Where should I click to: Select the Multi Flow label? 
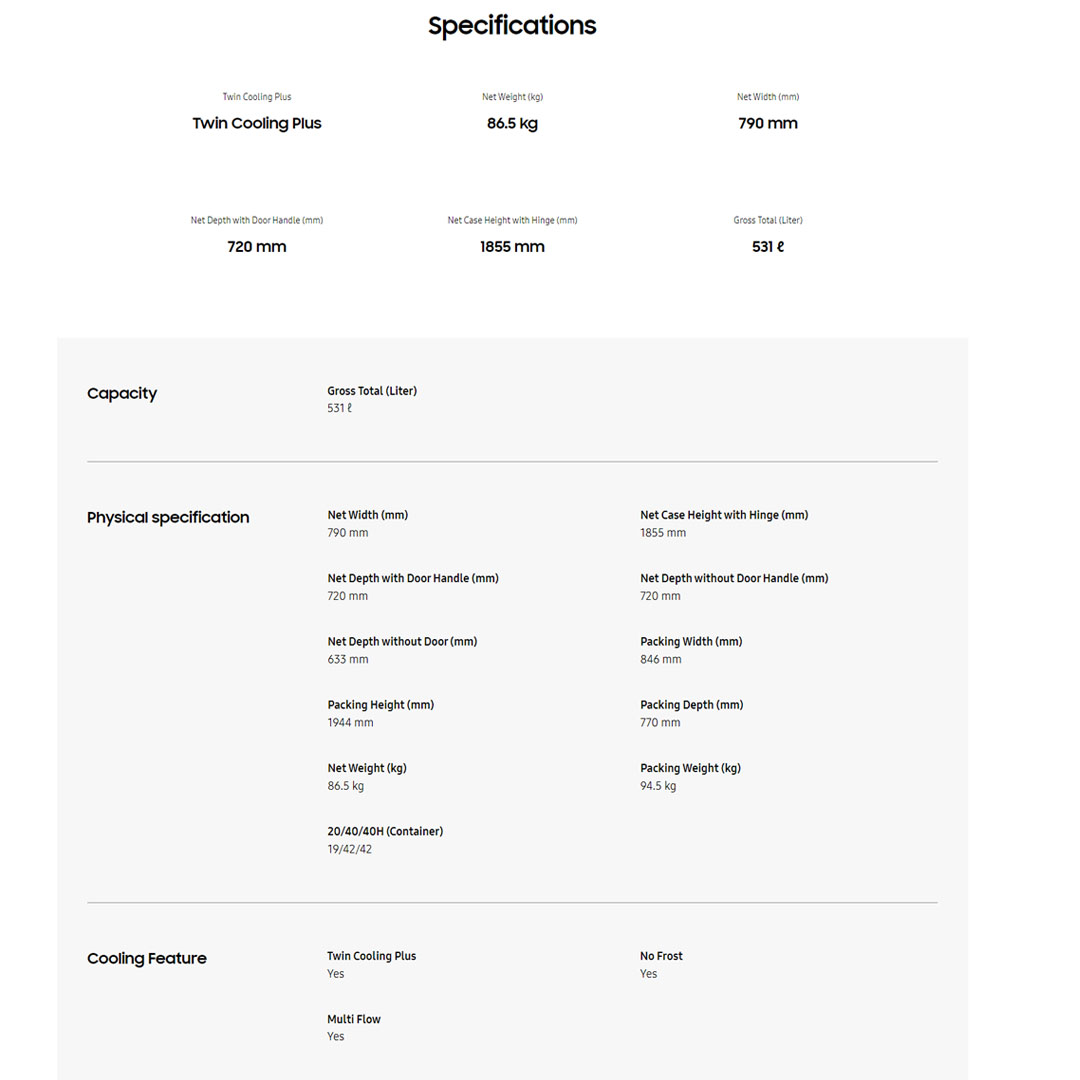(x=354, y=1020)
